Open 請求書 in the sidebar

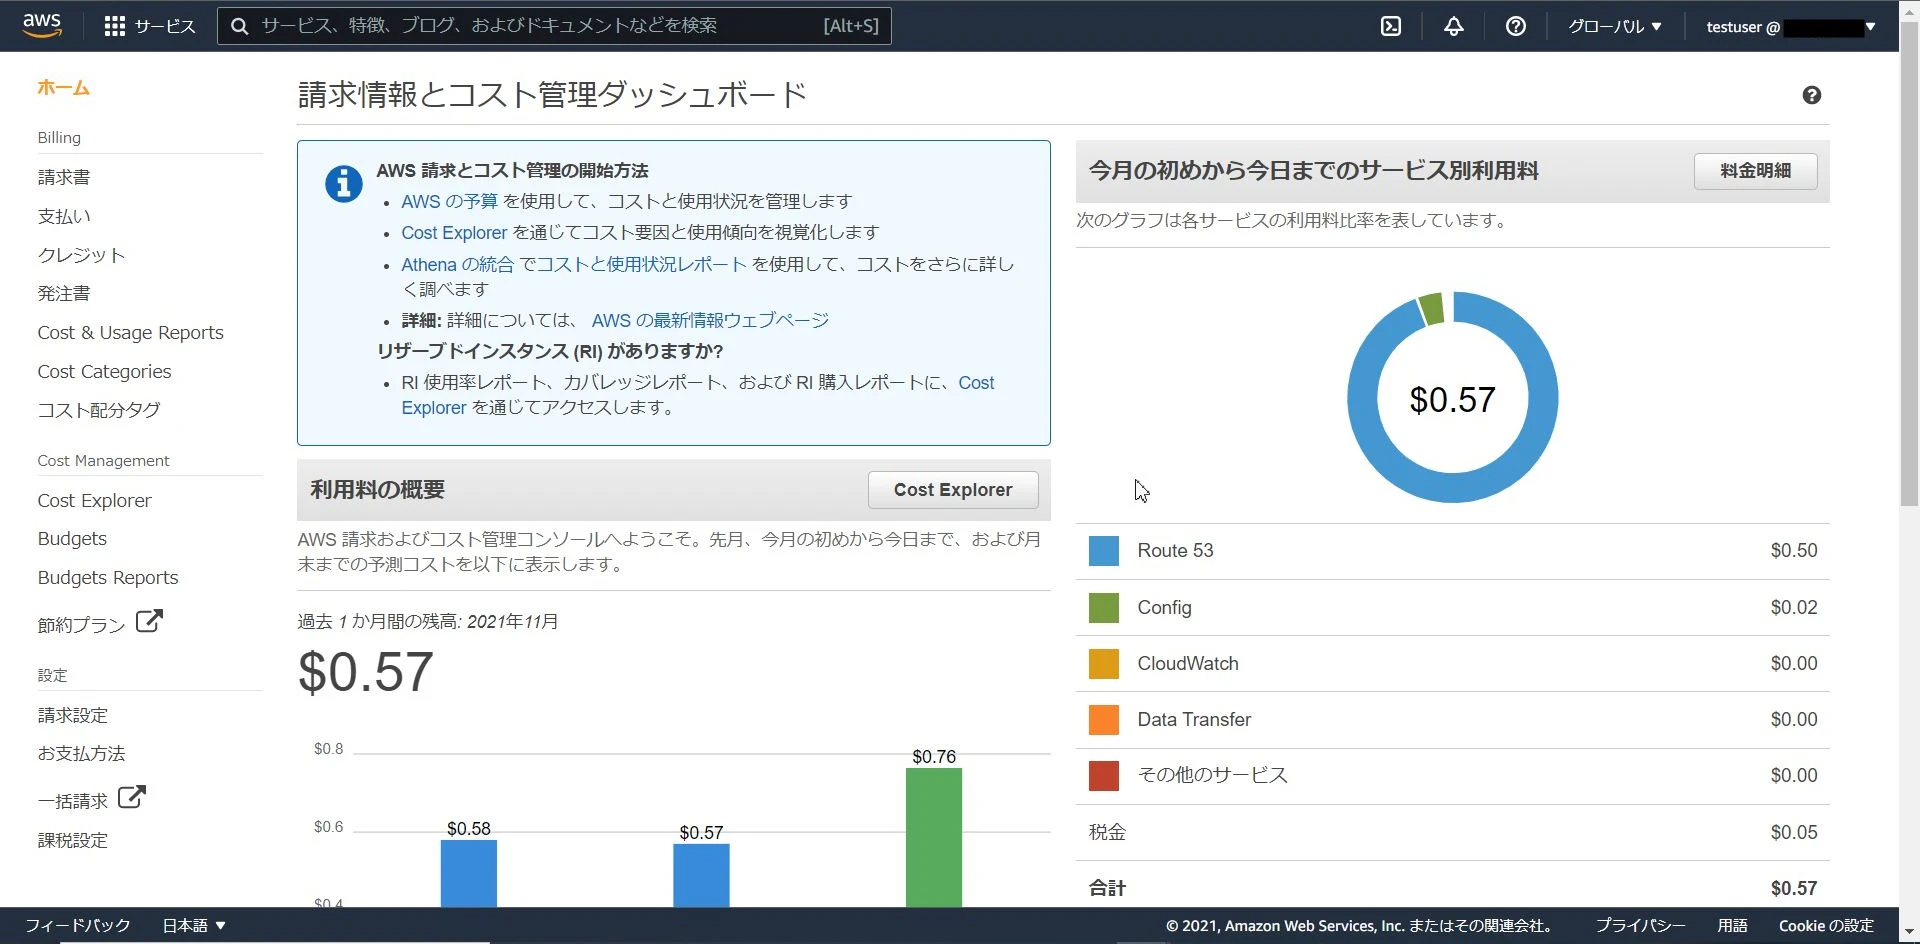click(x=64, y=177)
